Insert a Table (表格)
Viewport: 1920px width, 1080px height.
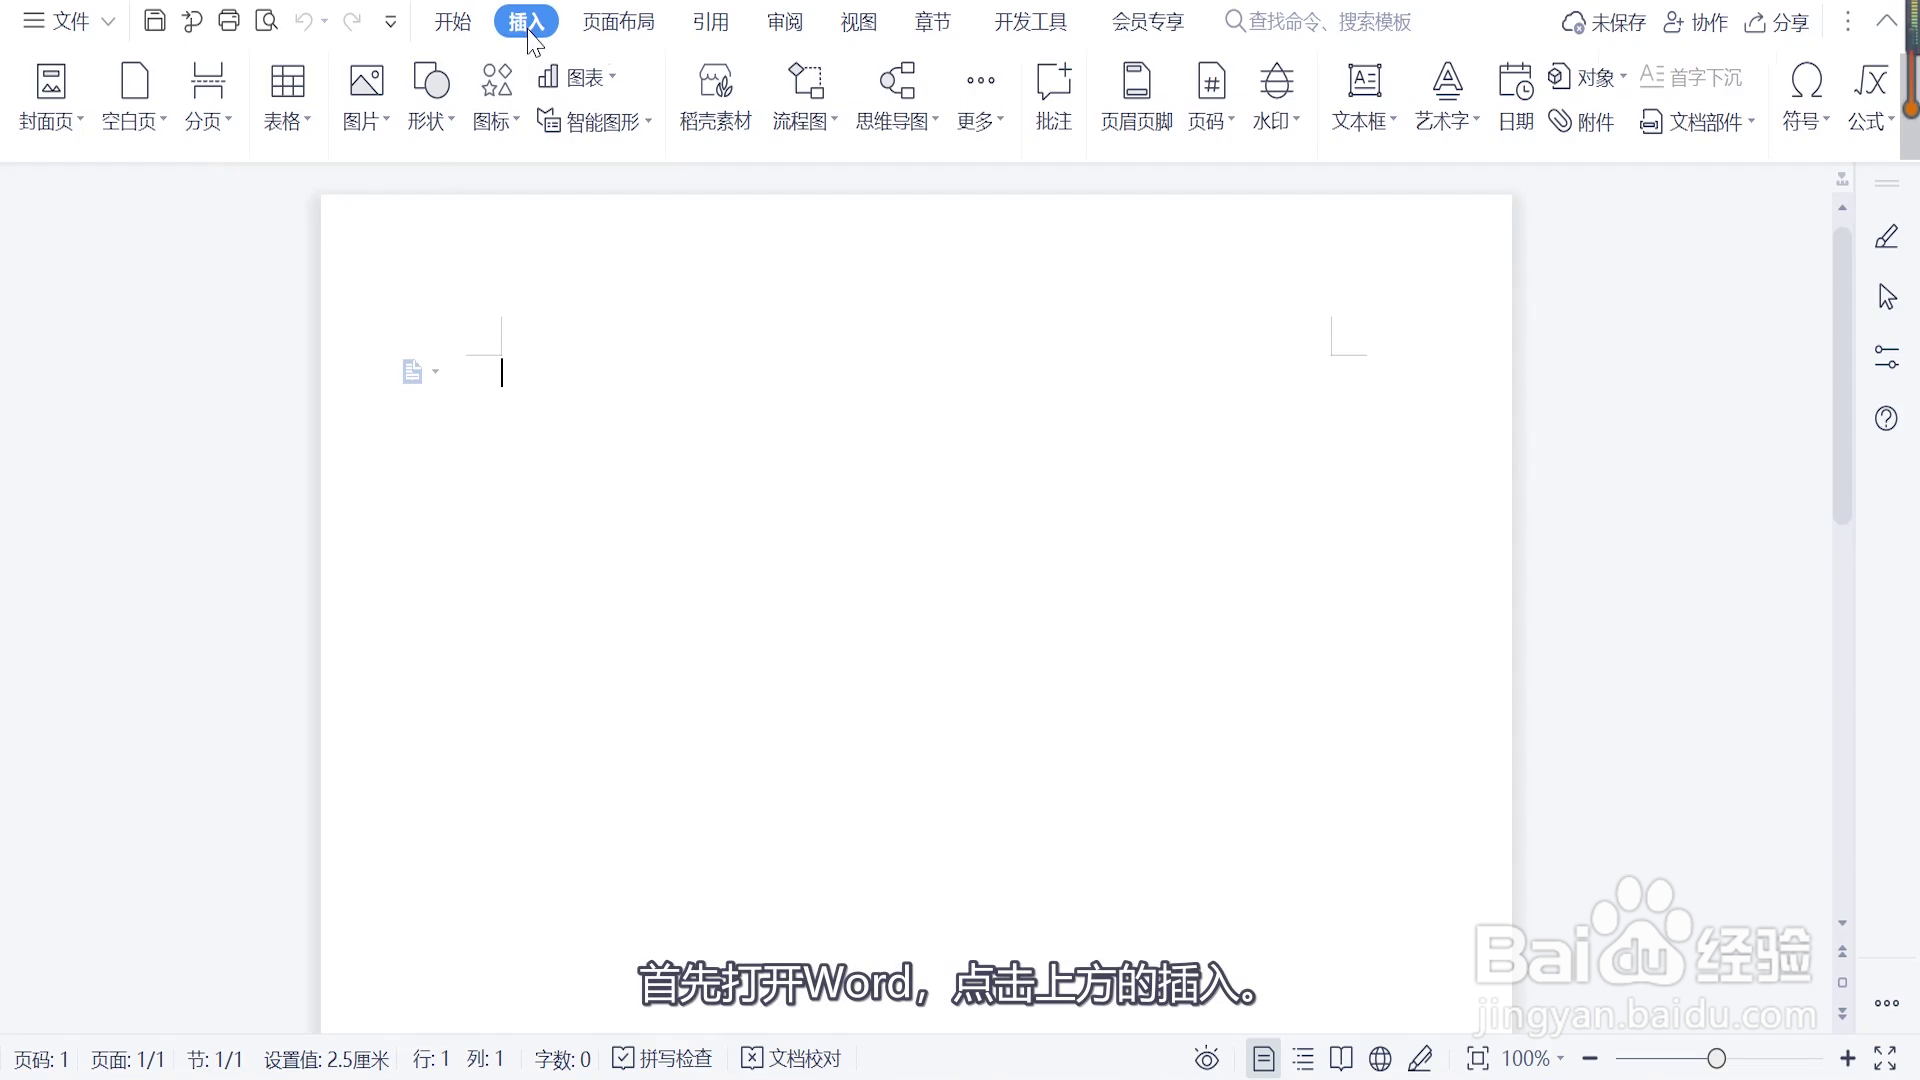[x=287, y=97]
